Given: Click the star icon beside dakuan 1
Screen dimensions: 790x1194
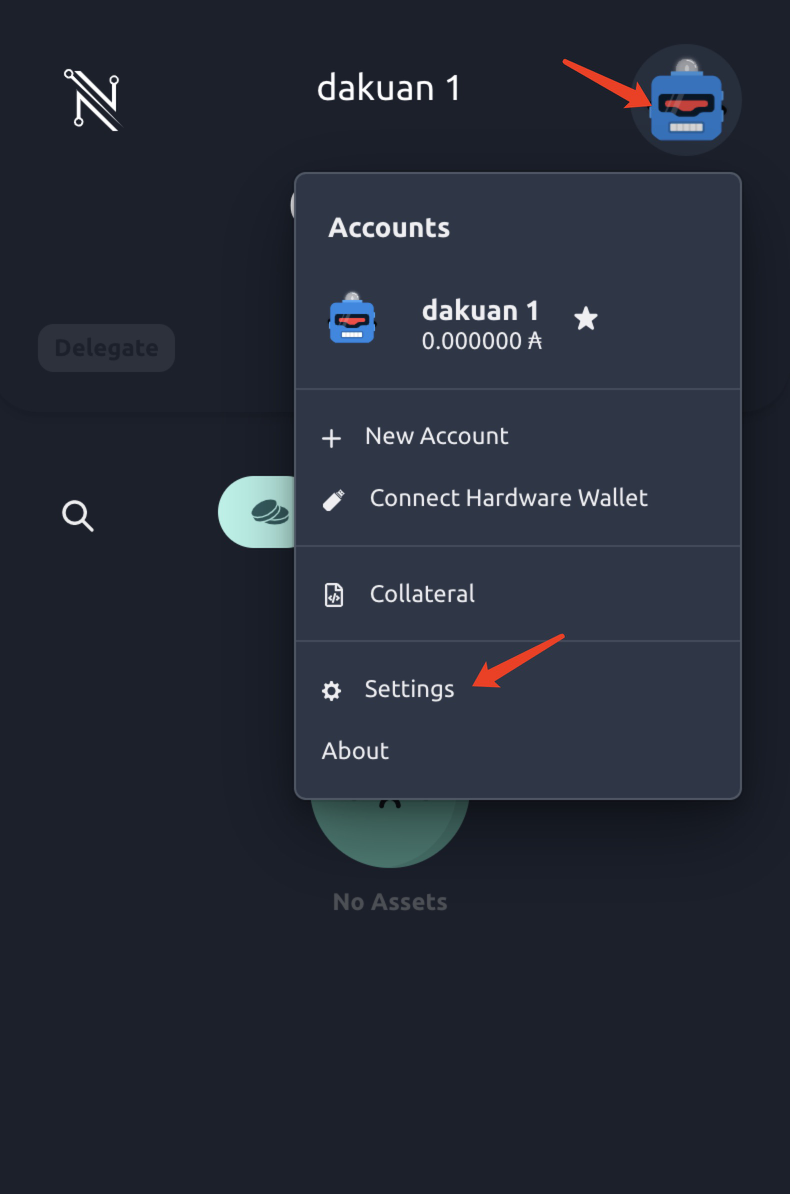Looking at the screenshot, I should click(586, 319).
